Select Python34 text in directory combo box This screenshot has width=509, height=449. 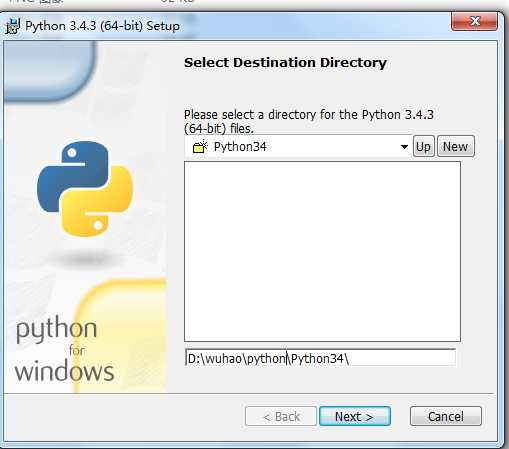[240, 146]
